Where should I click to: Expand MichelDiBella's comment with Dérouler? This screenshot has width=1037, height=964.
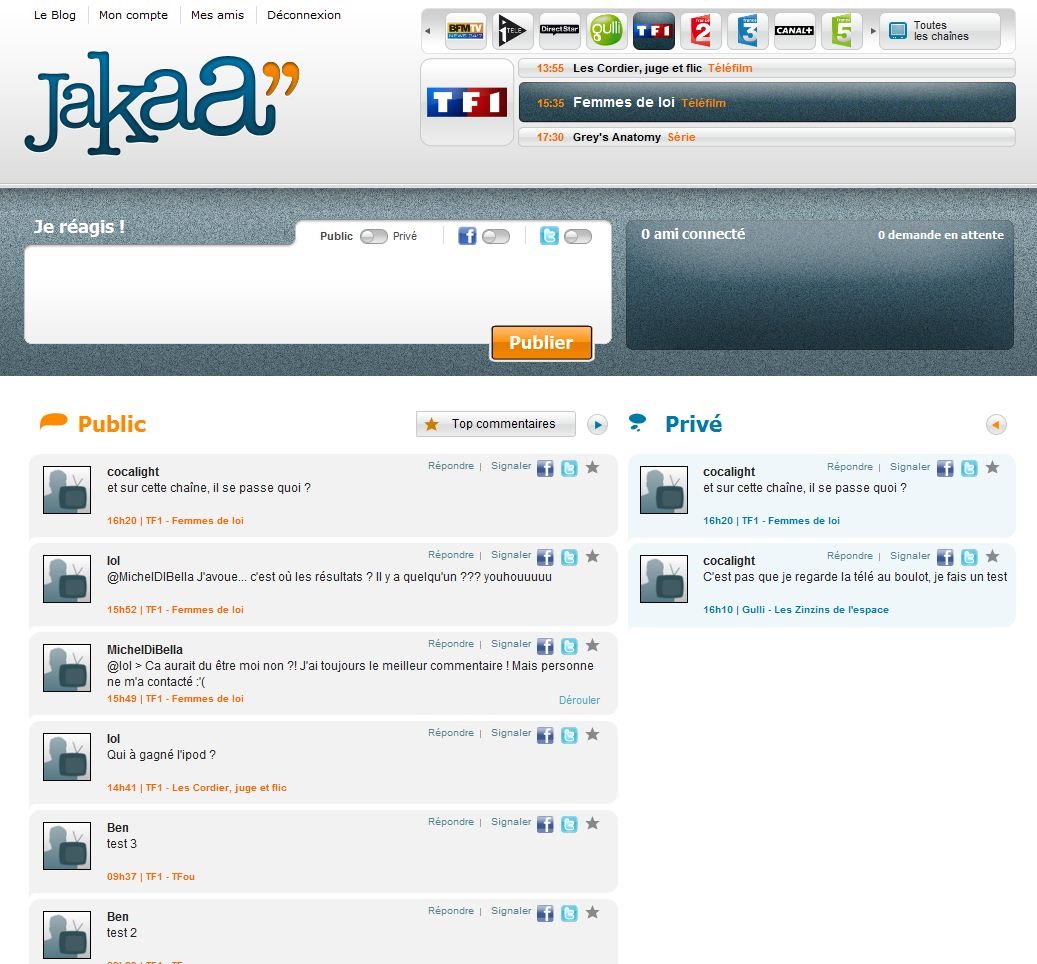(x=579, y=700)
